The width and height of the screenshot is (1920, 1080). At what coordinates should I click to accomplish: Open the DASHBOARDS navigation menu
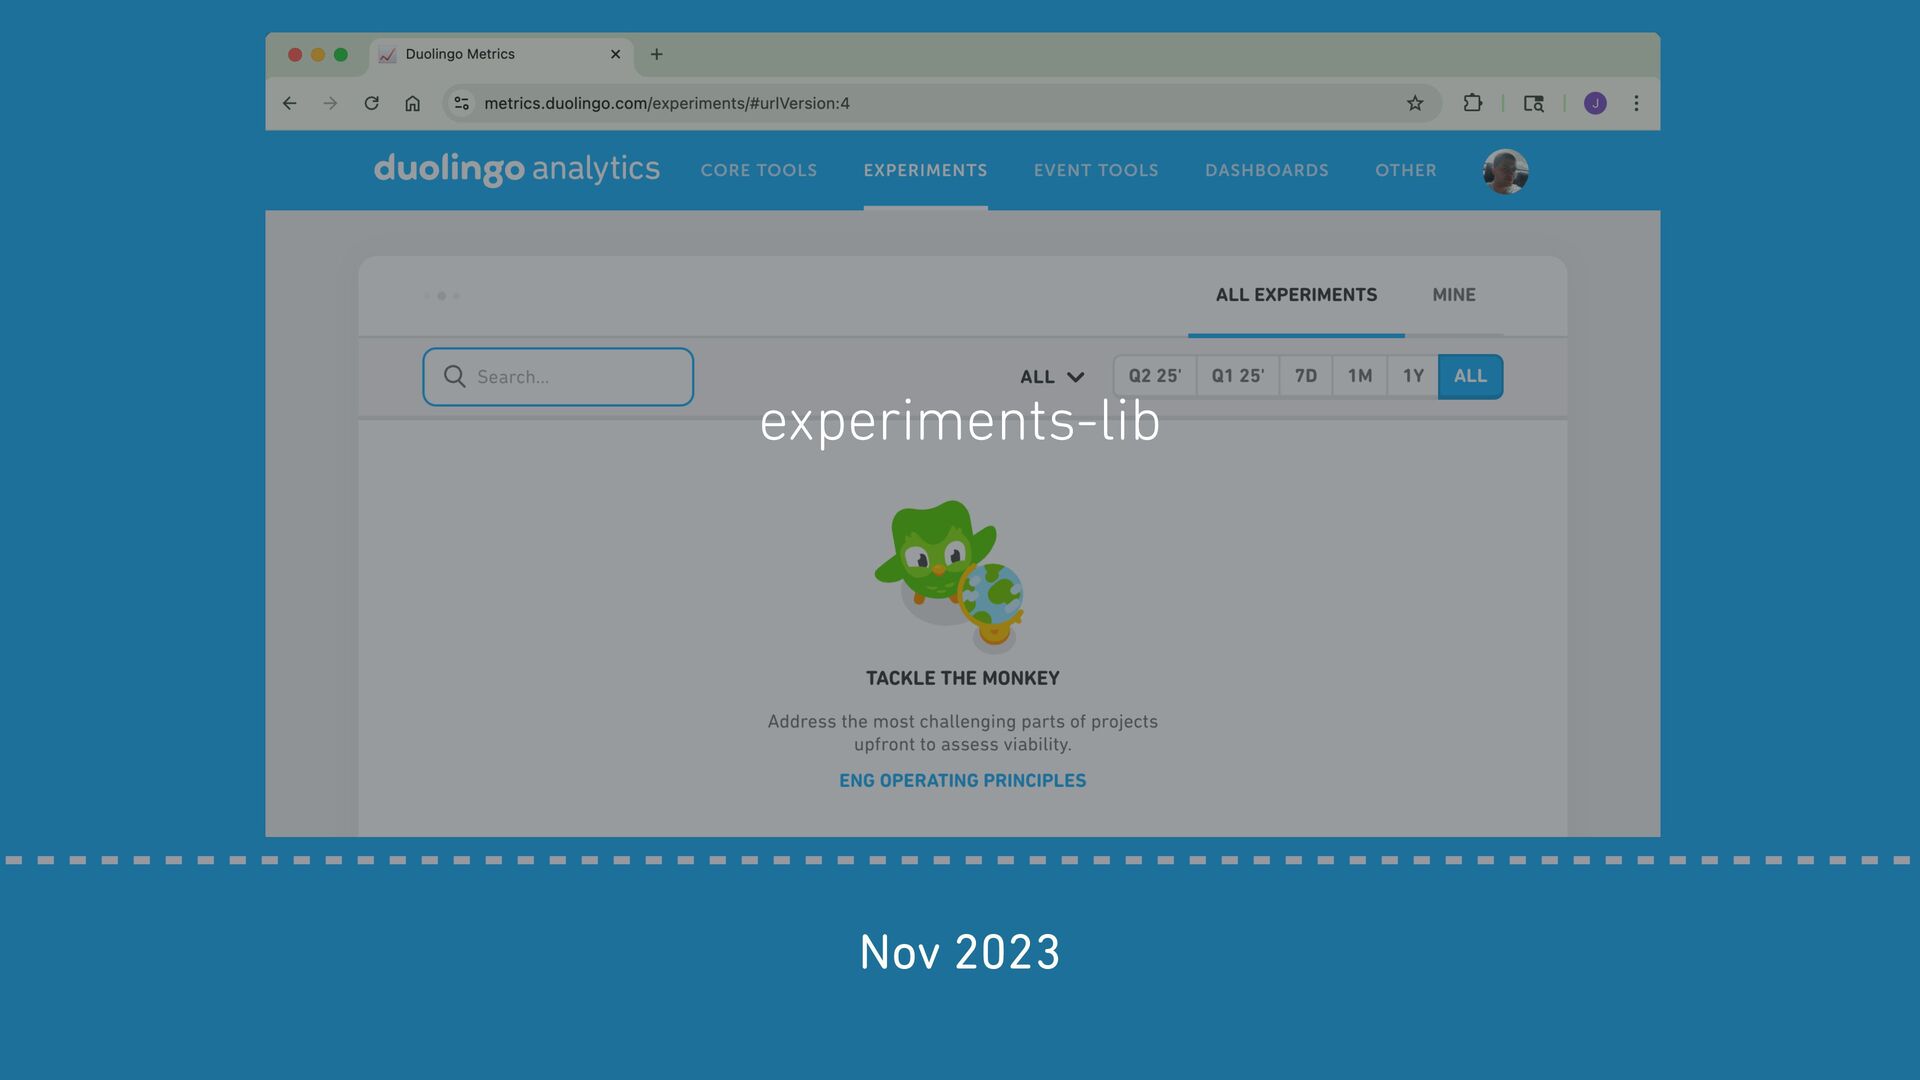1266,170
